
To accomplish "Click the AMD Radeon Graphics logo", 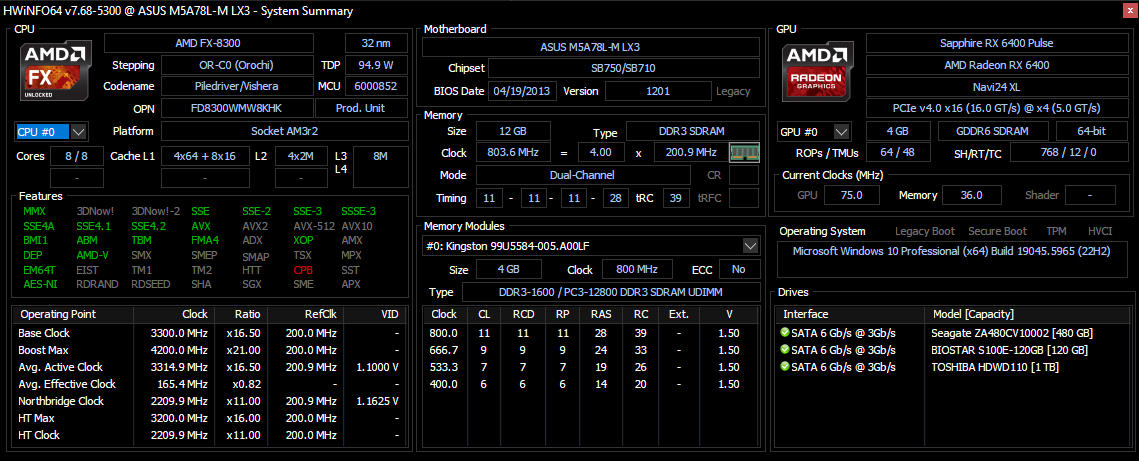I will click(818, 70).
